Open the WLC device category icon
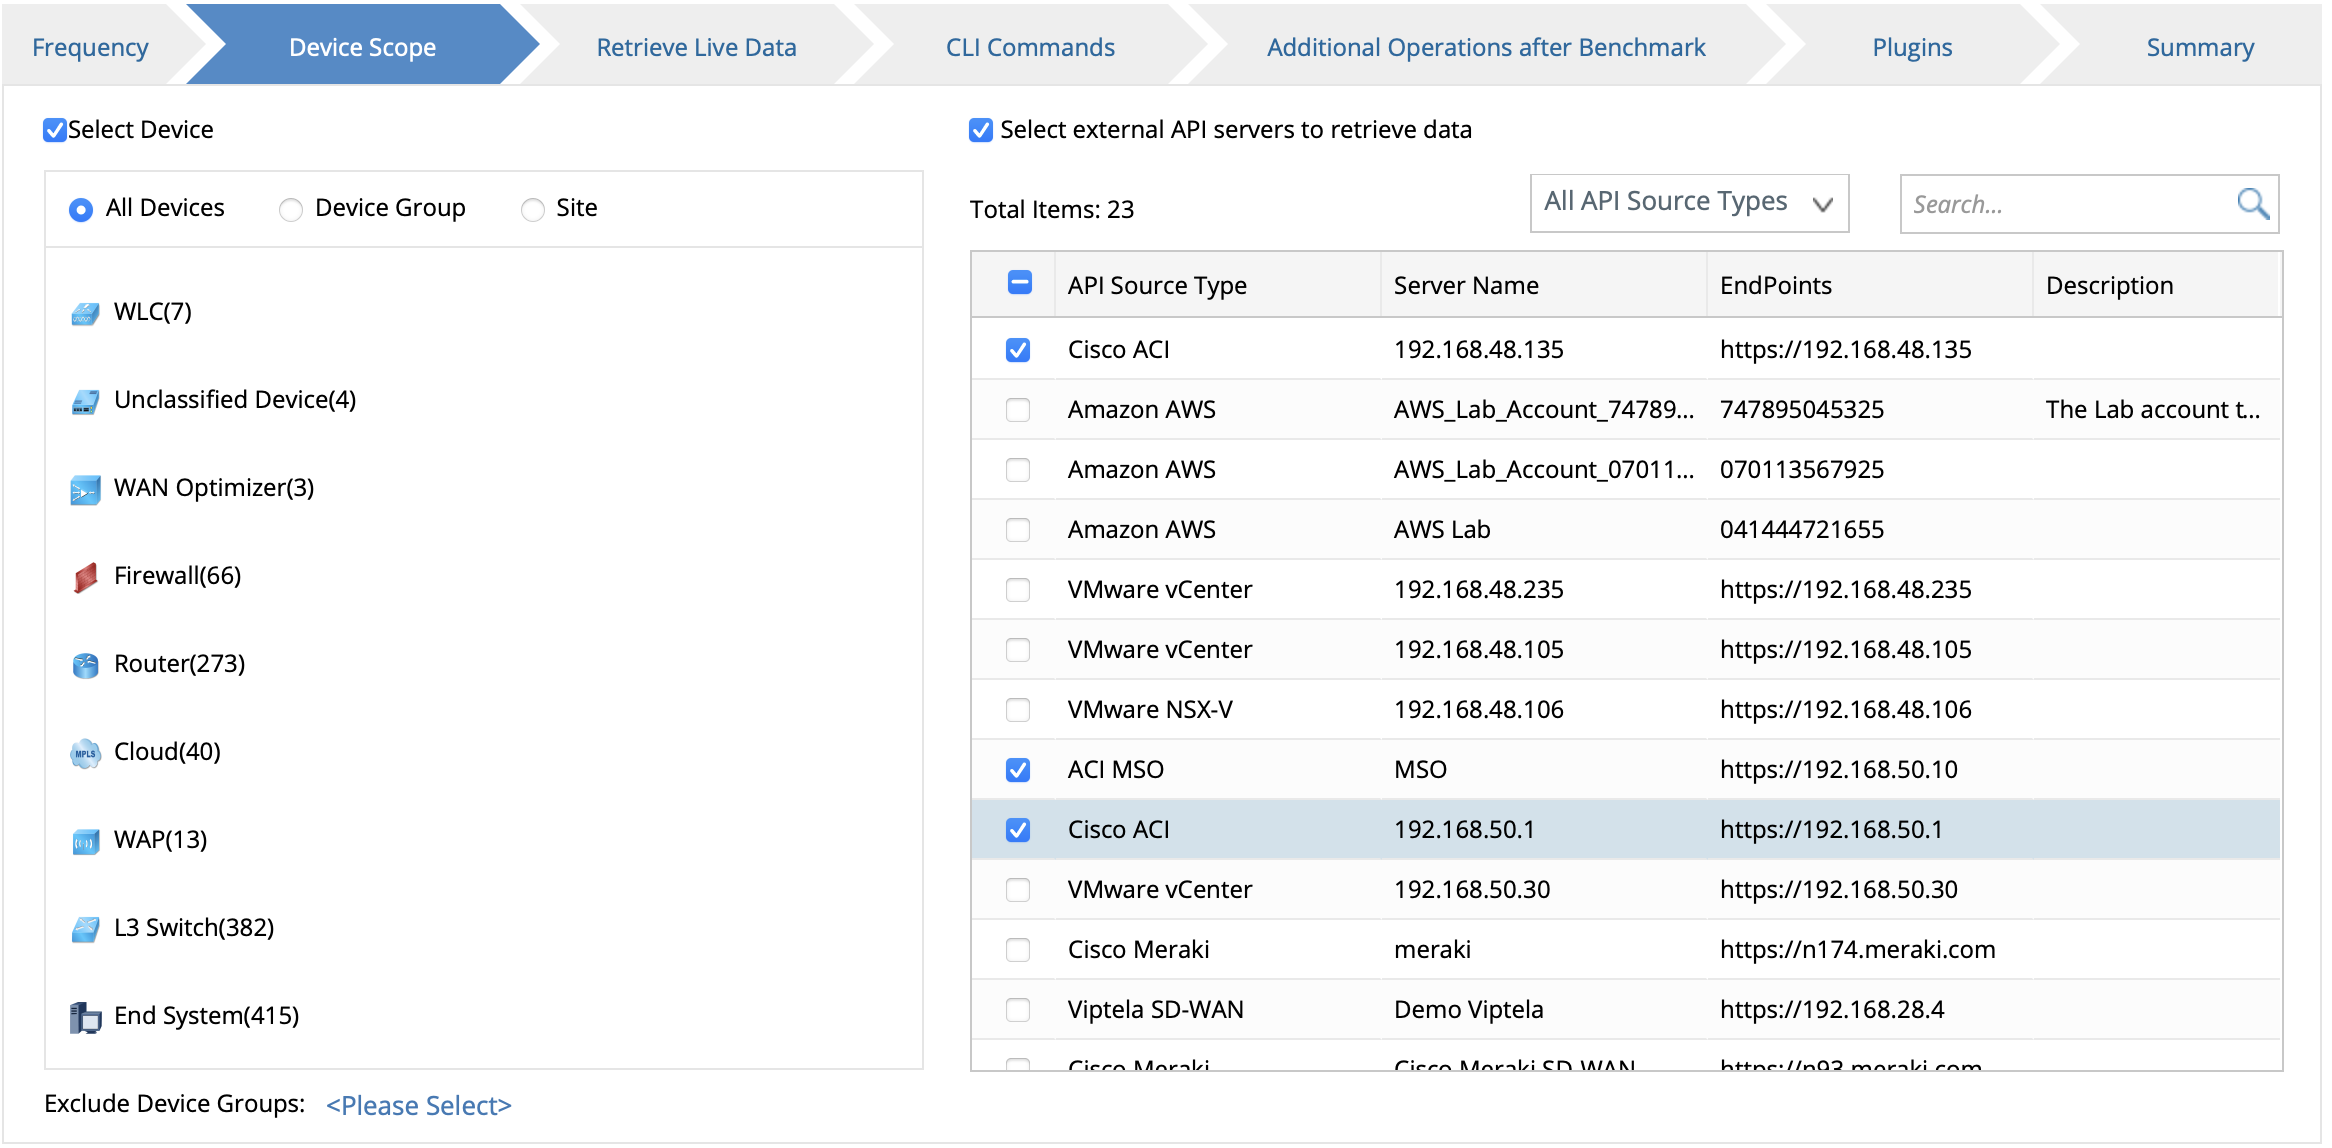 [85, 310]
